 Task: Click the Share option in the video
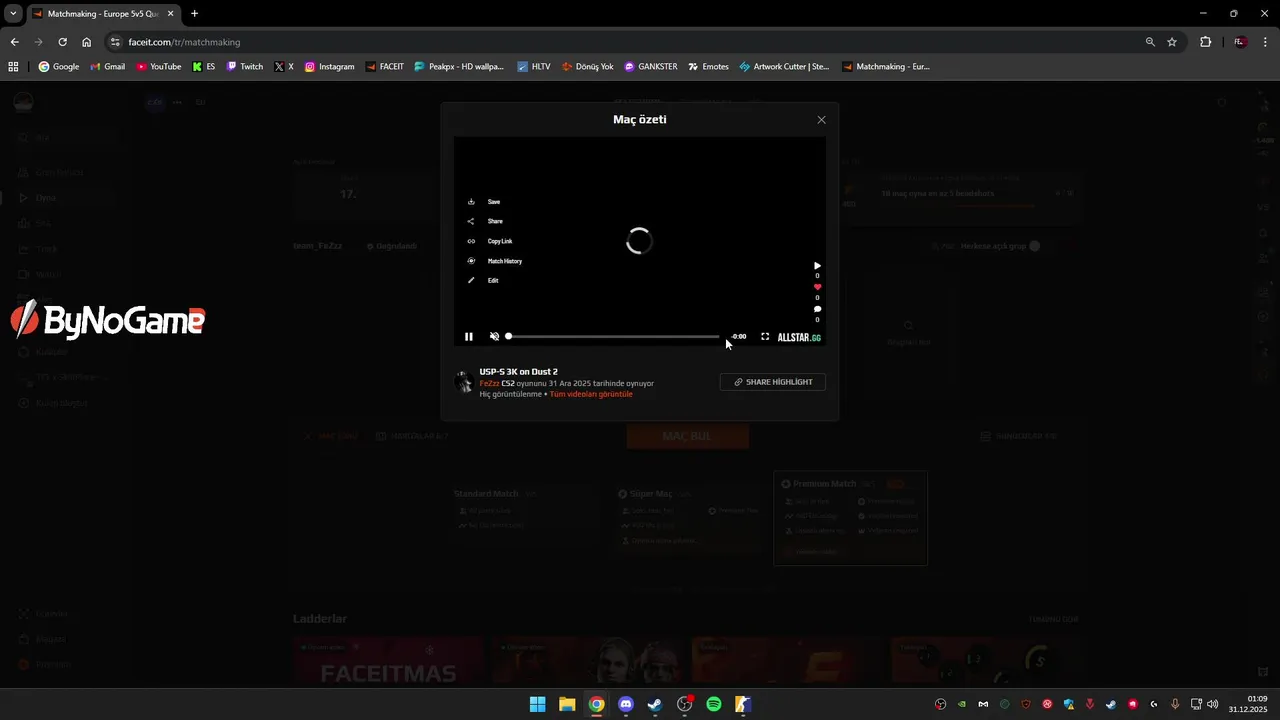click(485, 221)
